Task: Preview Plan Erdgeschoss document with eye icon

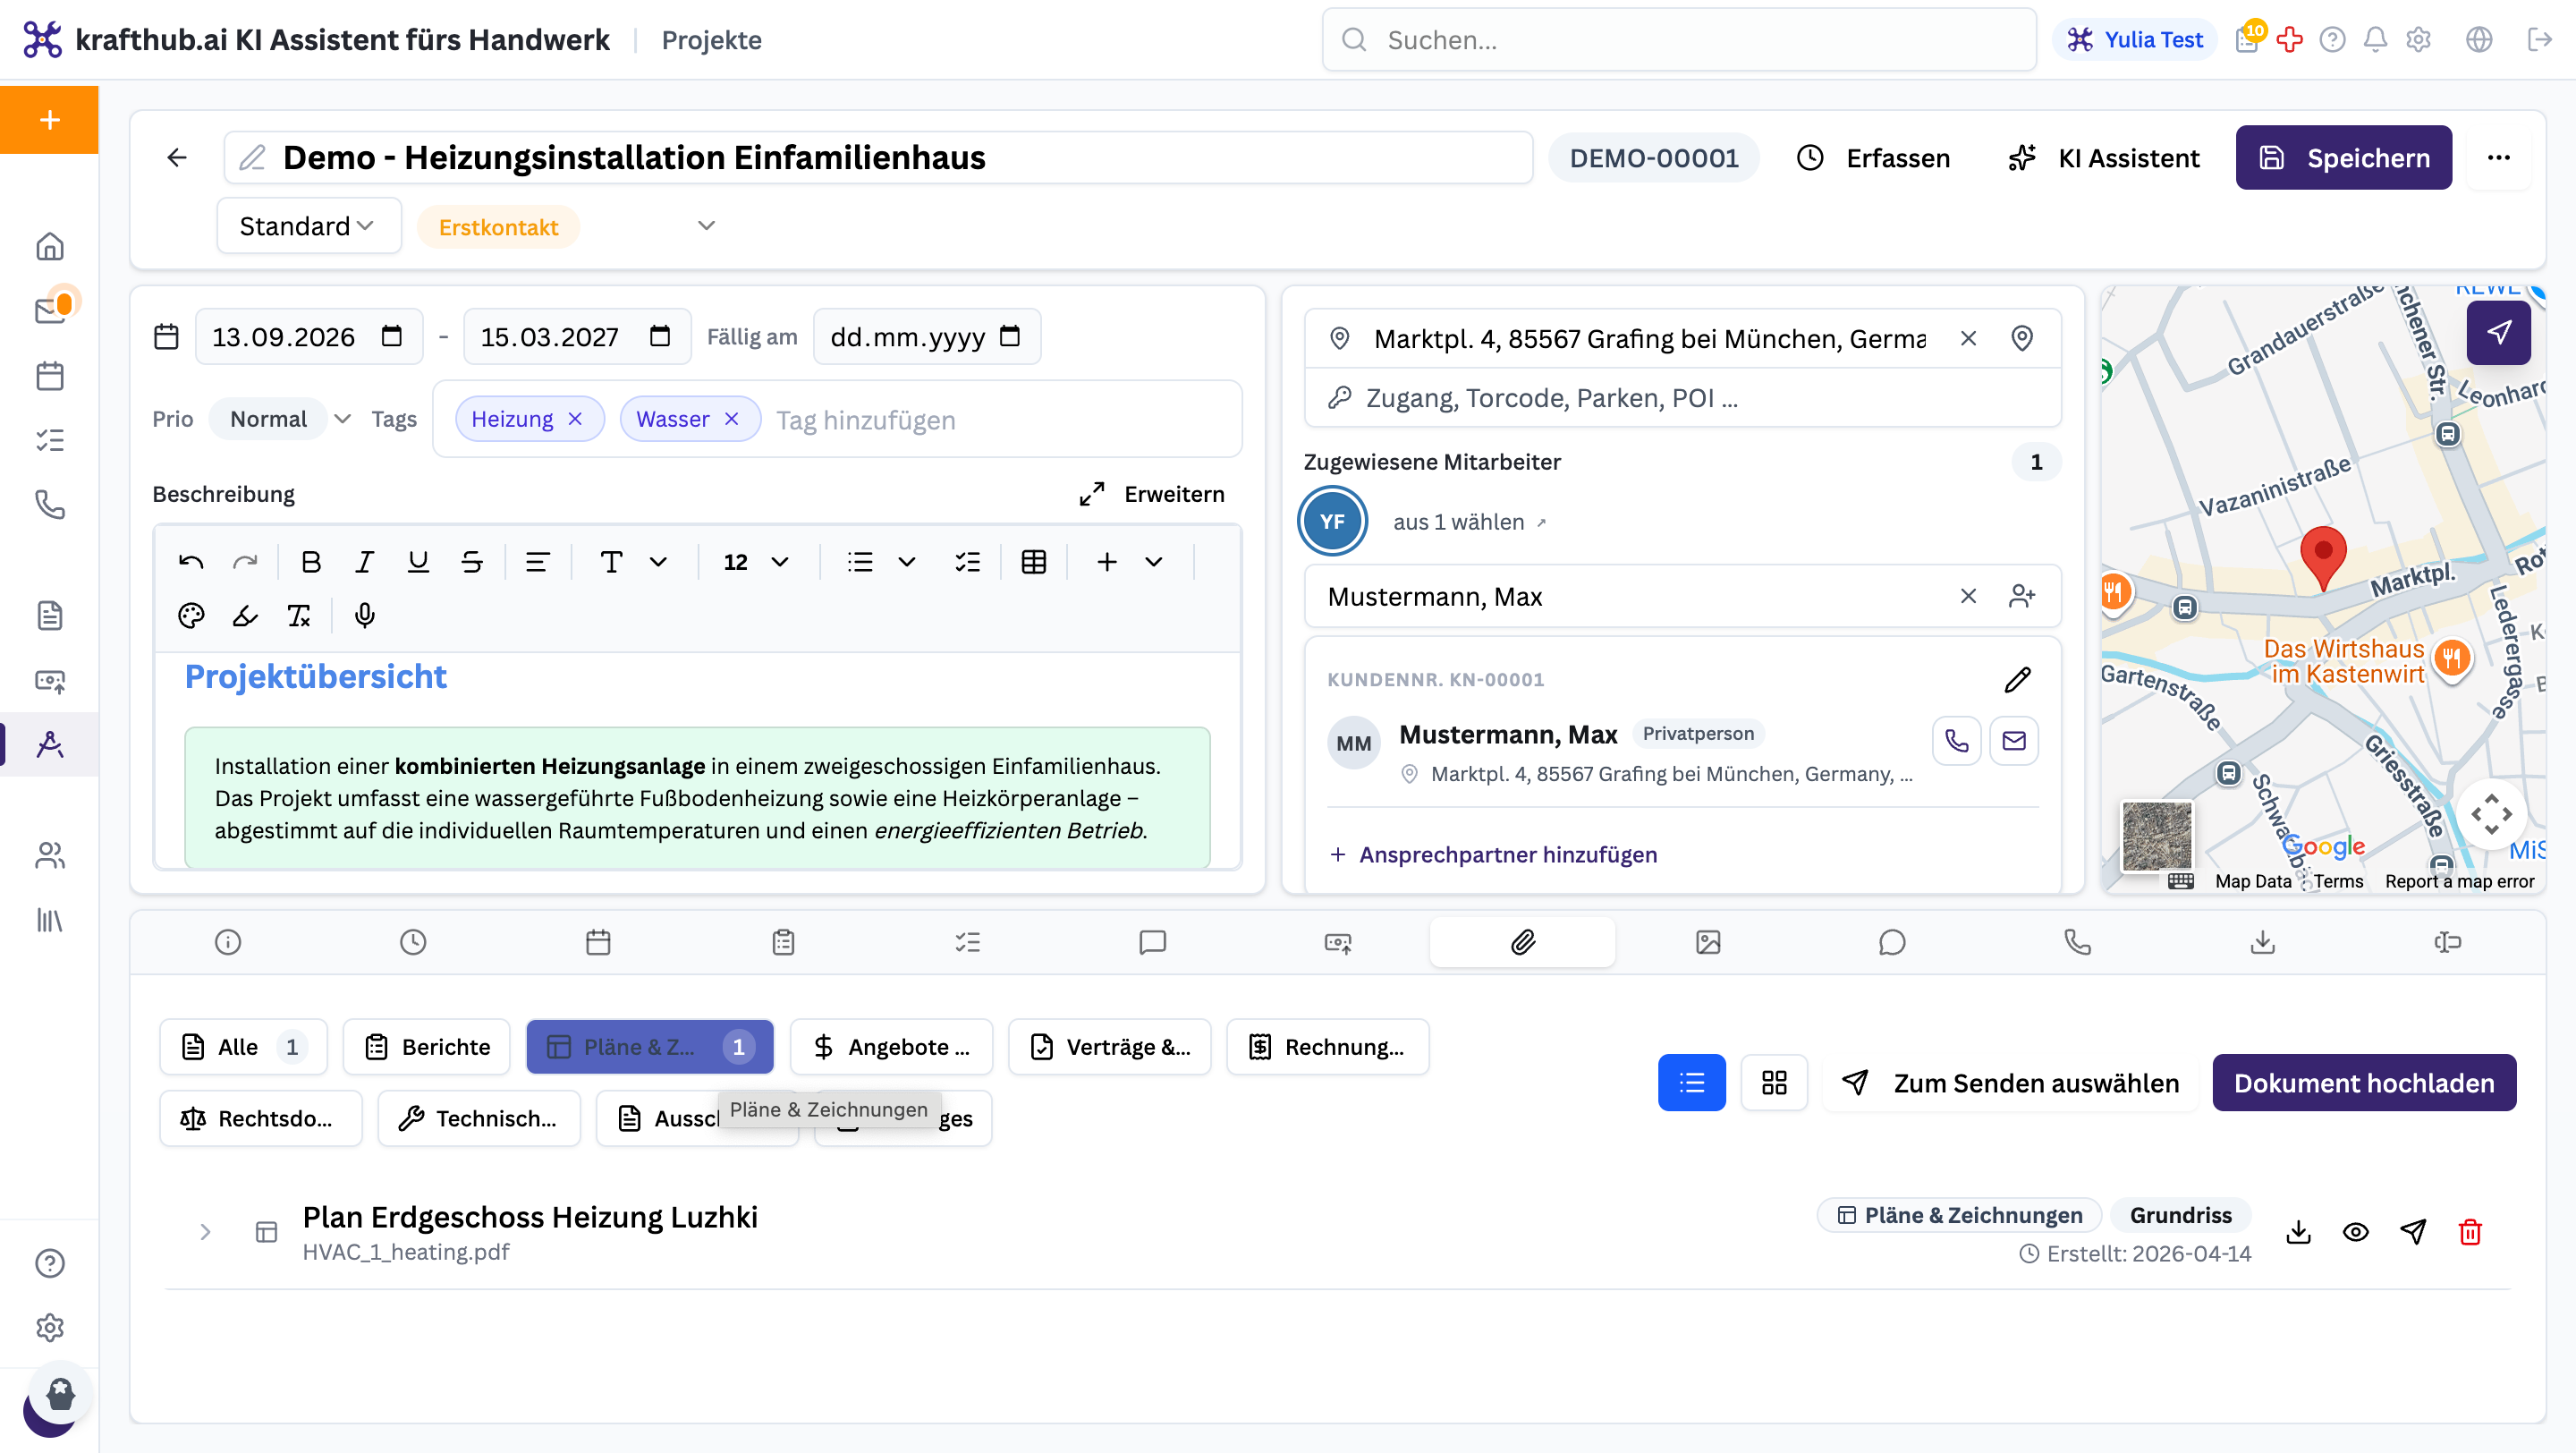Action: 2356,1232
